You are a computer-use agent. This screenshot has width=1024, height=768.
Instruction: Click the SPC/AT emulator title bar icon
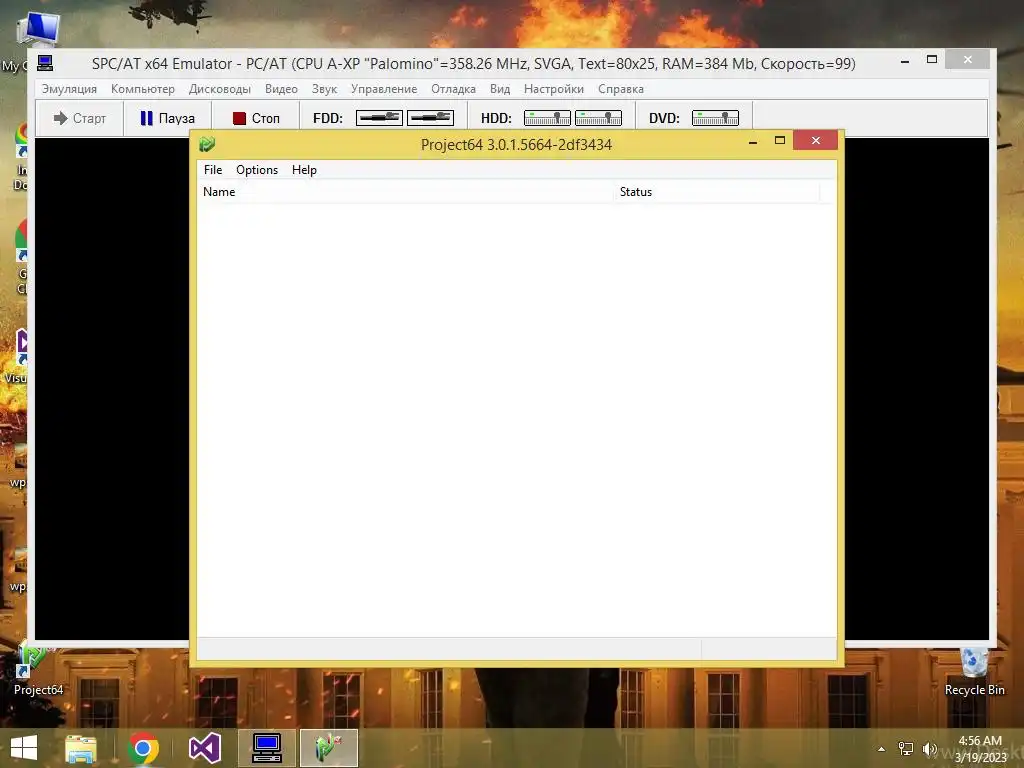pyautogui.click(x=45, y=63)
